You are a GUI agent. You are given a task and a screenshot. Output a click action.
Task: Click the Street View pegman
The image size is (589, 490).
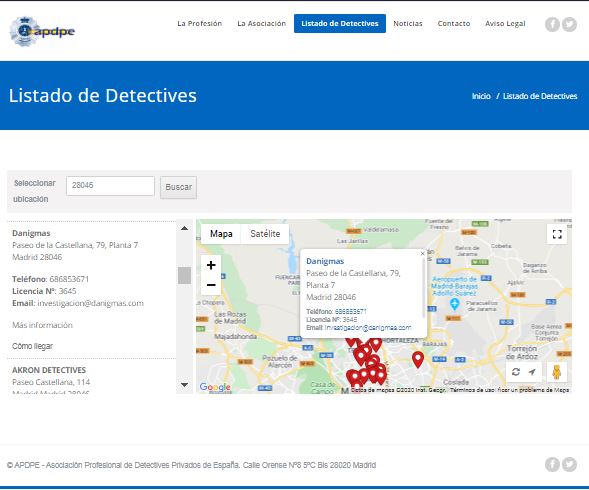point(557,372)
